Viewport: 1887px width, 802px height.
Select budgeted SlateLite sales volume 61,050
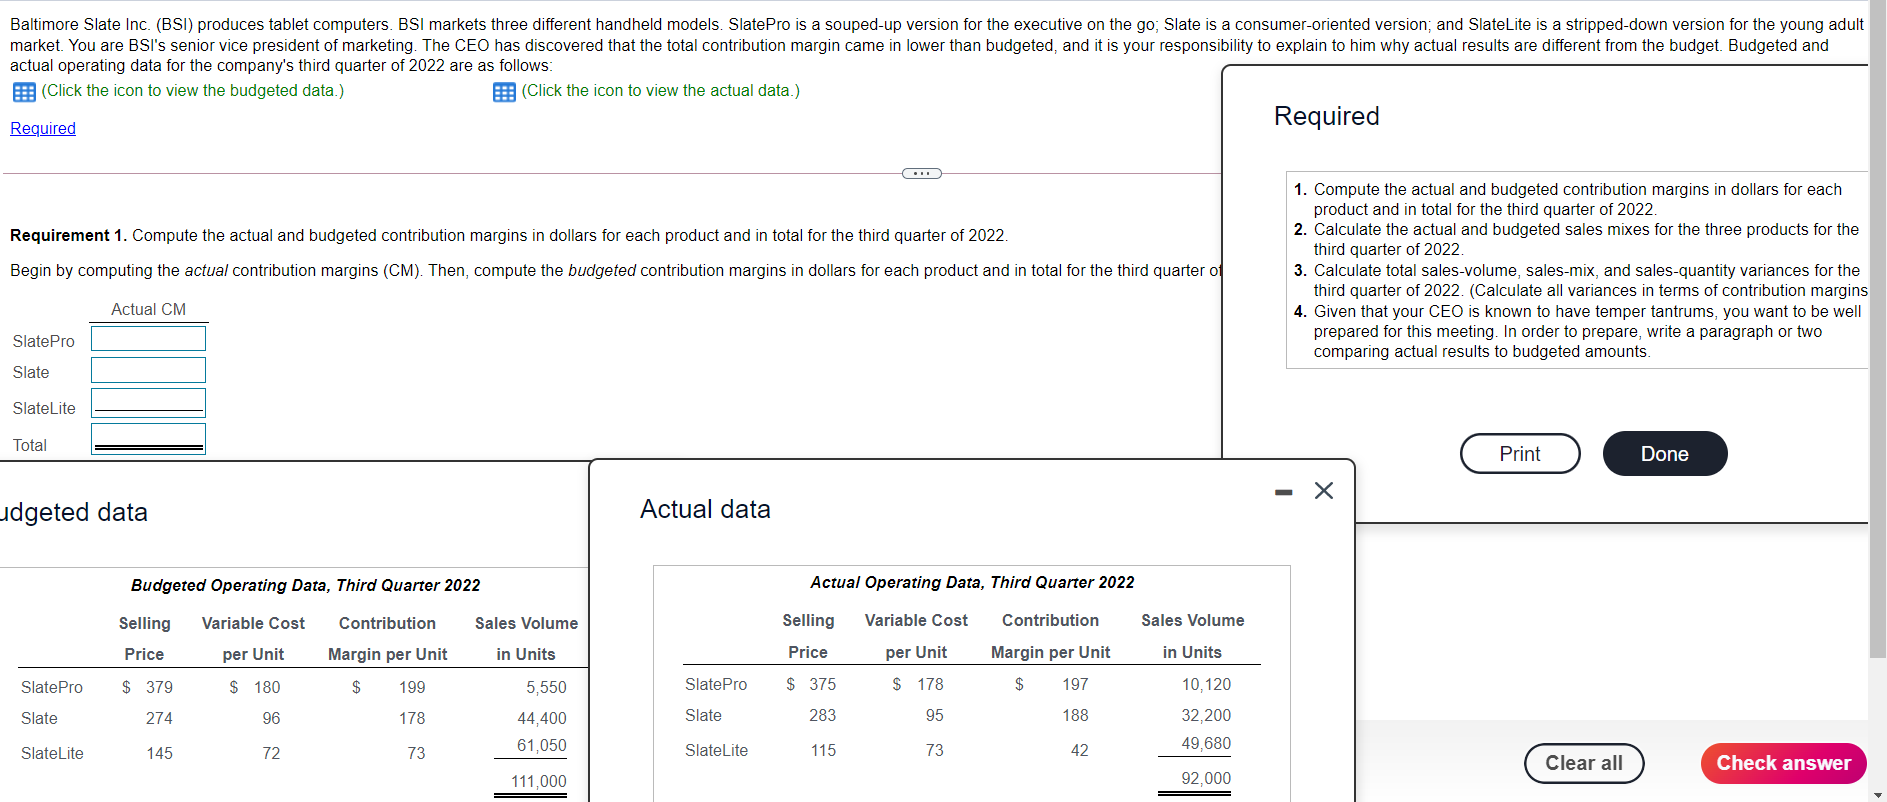(x=542, y=745)
